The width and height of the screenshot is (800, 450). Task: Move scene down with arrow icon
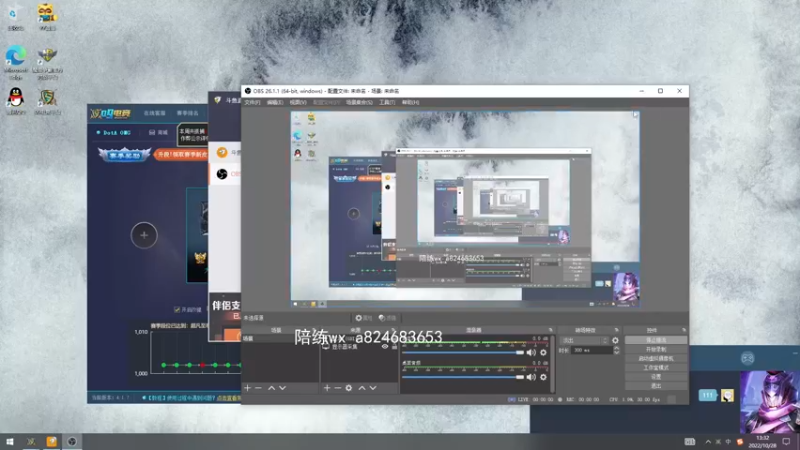coord(282,388)
